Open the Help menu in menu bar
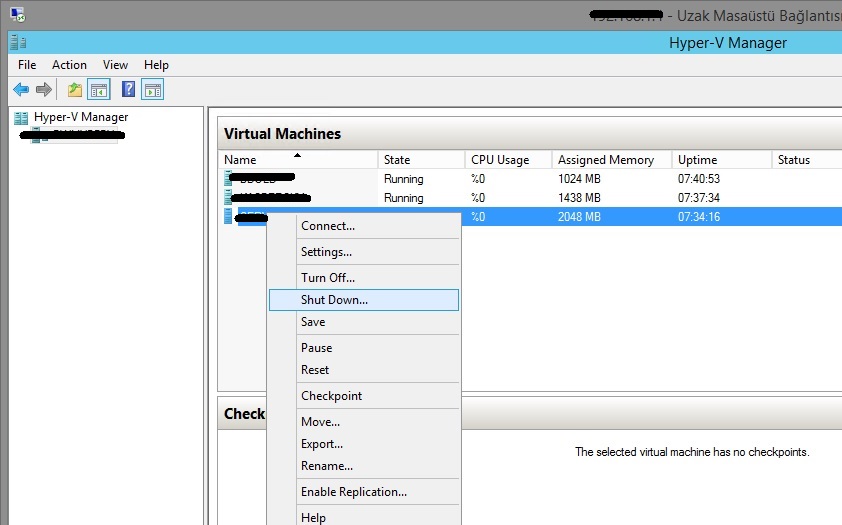 (156, 65)
